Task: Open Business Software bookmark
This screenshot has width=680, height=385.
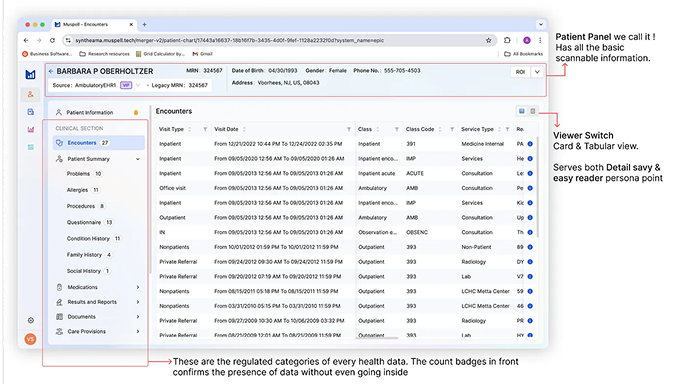Action: click(x=47, y=54)
